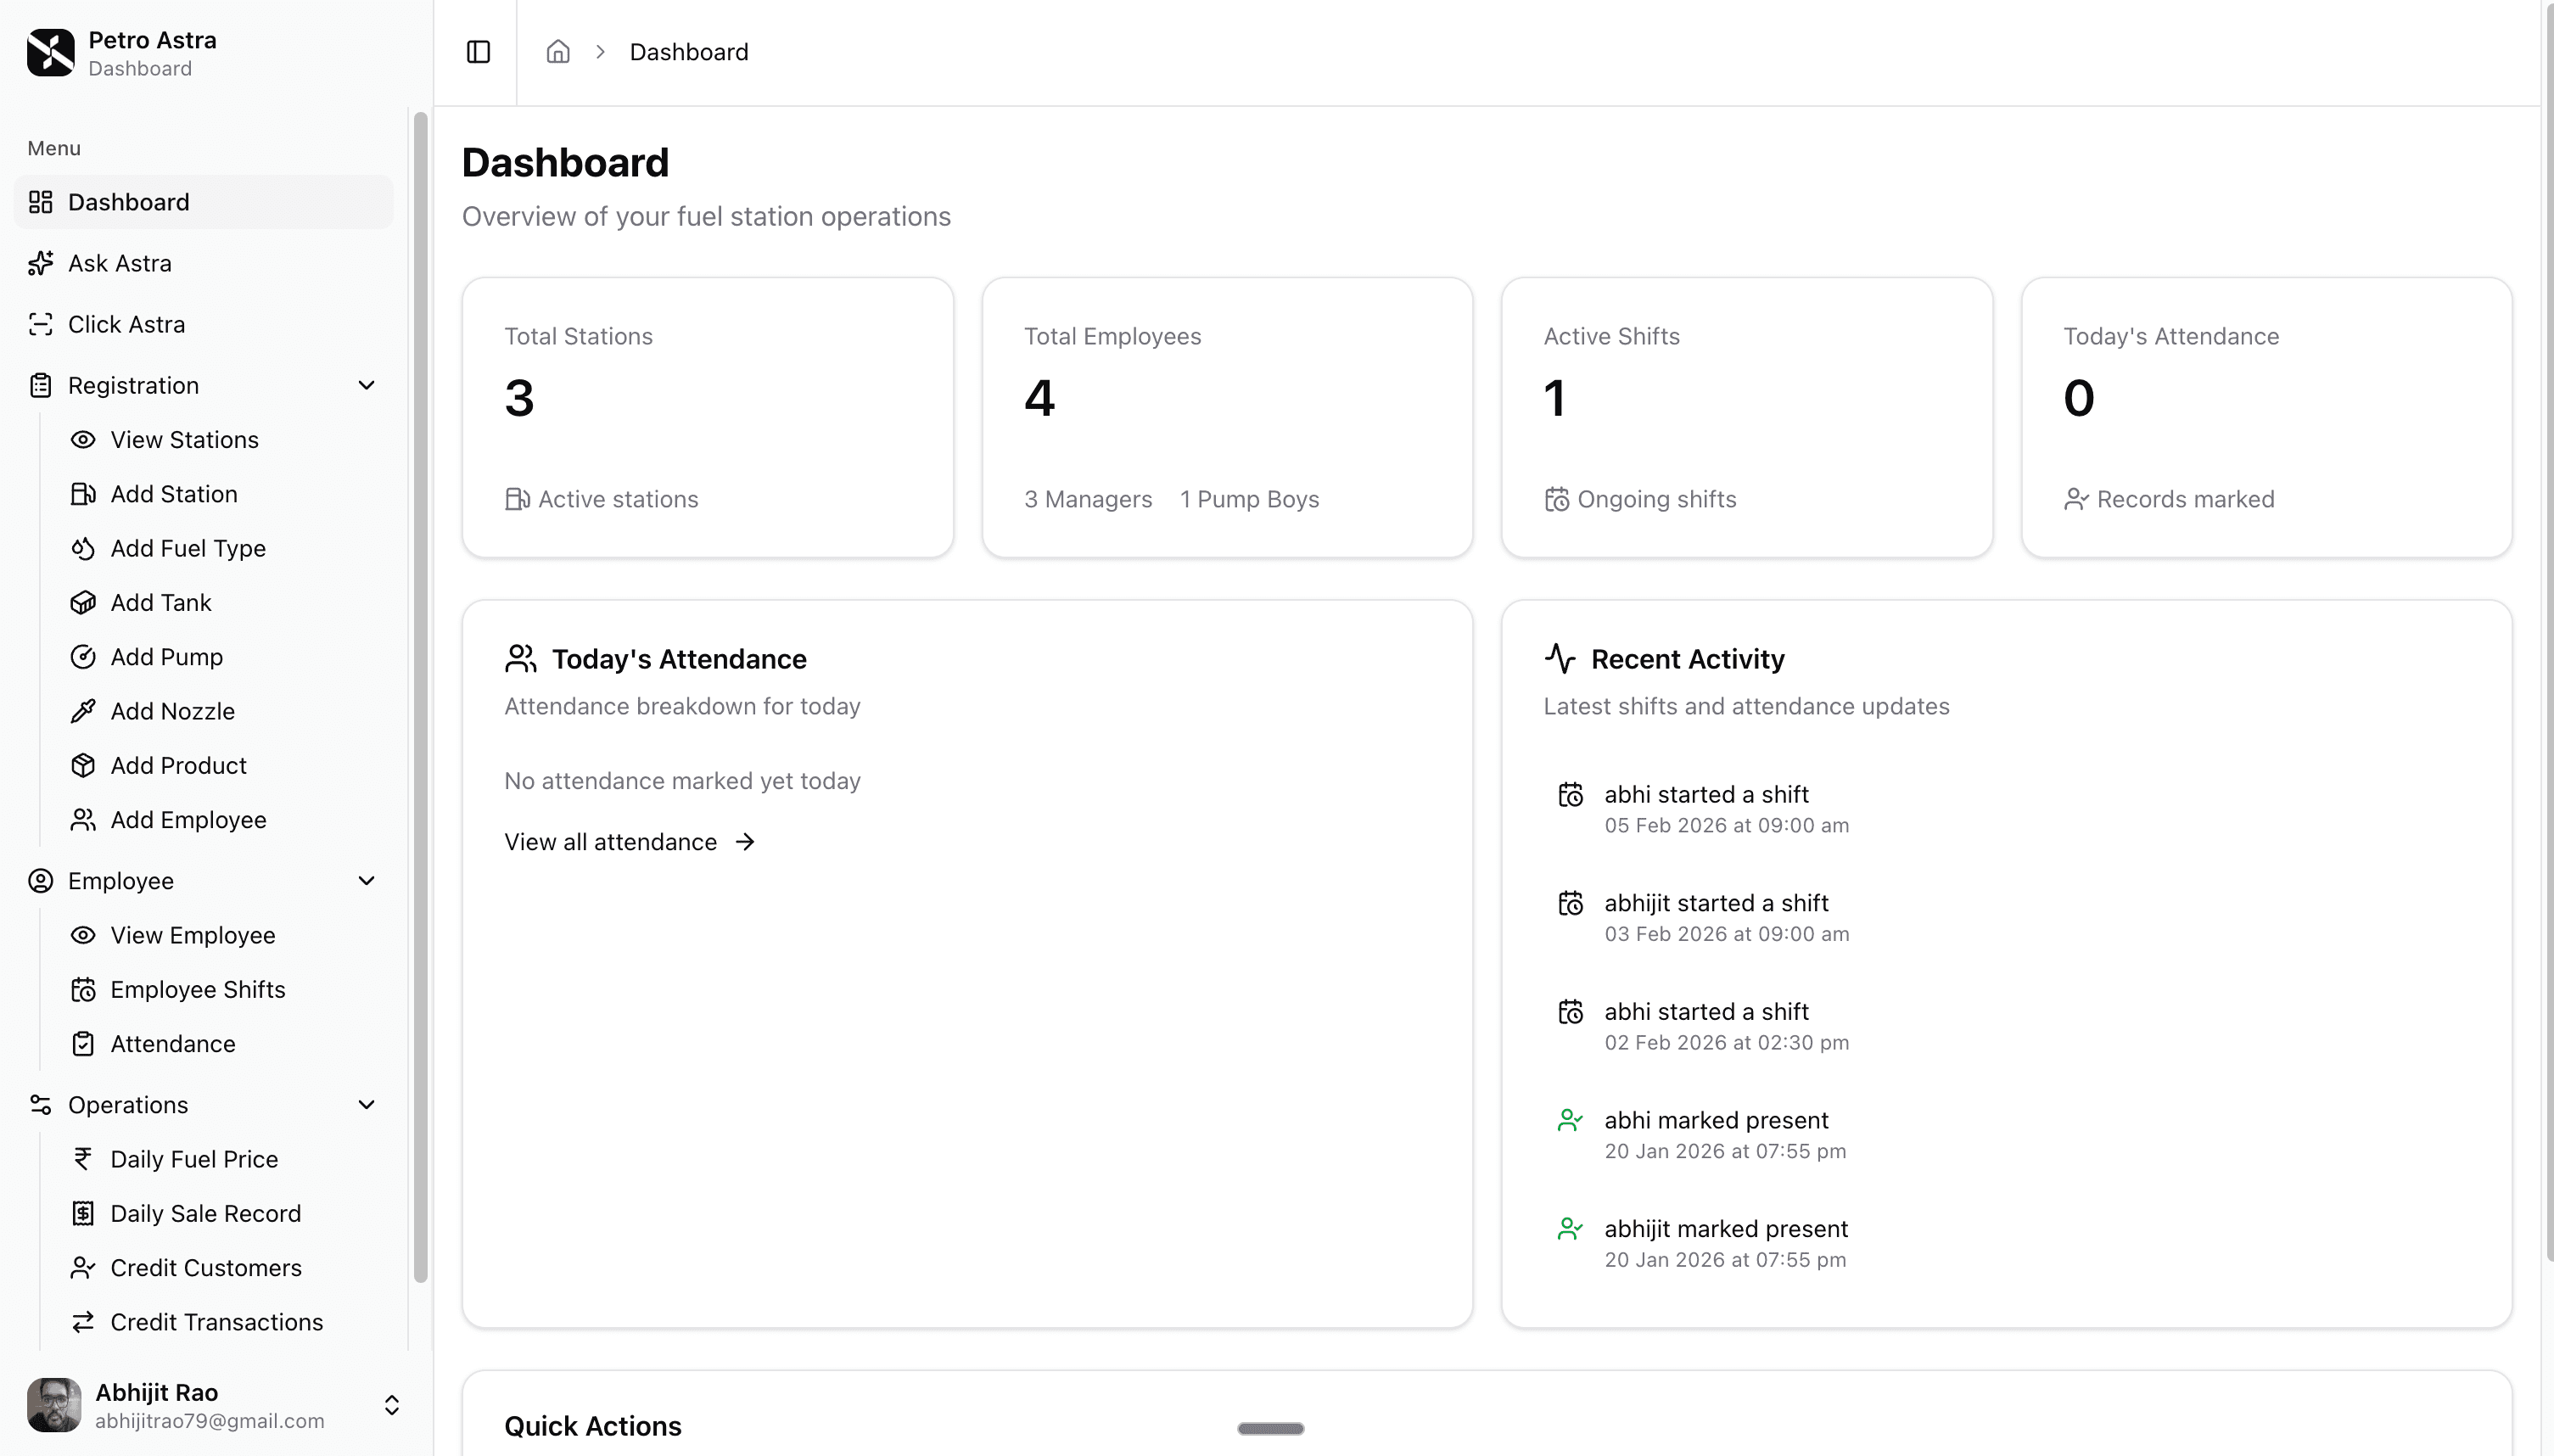The image size is (2554, 1456).
Task: Select the Click Astra tool
Action: click(126, 323)
